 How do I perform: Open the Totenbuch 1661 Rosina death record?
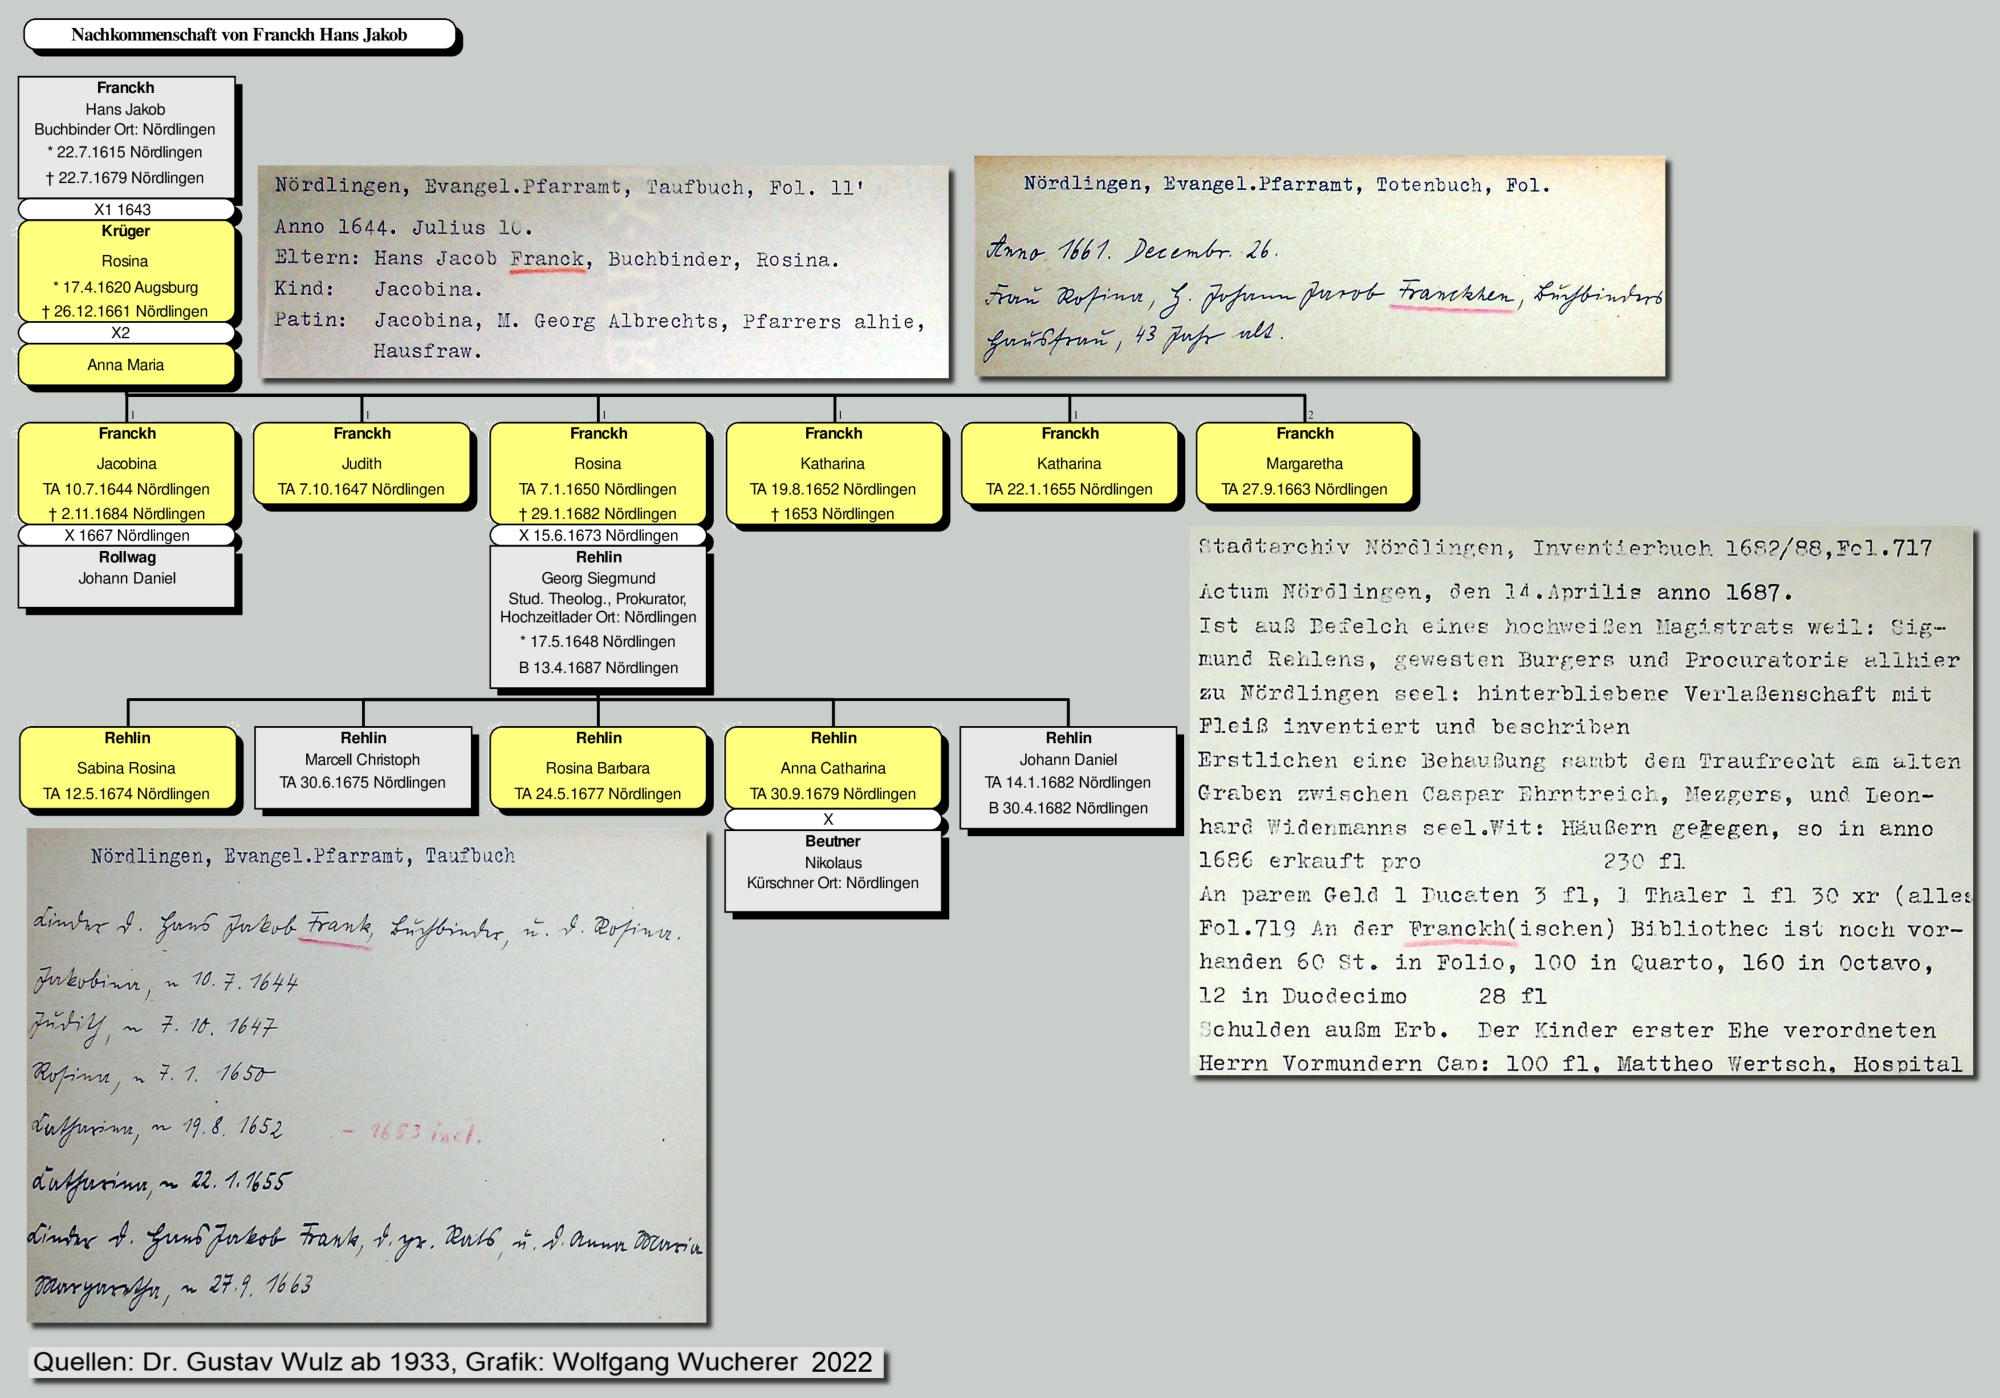[x=1320, y=267]
